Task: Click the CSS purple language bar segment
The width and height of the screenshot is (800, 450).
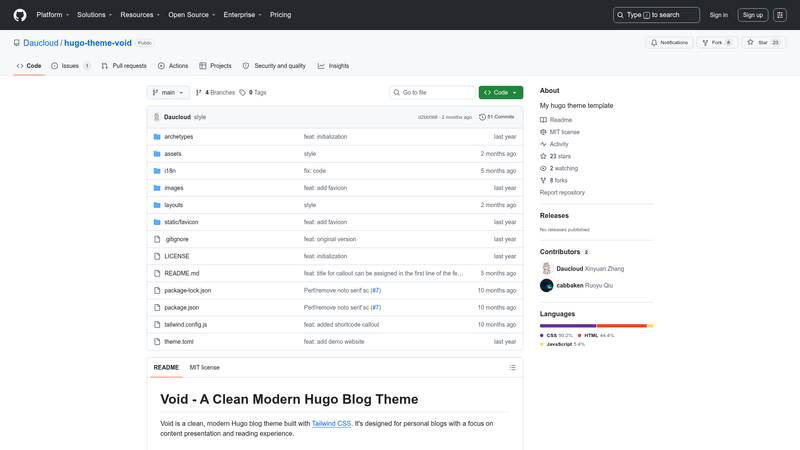Action: [568, 326]
